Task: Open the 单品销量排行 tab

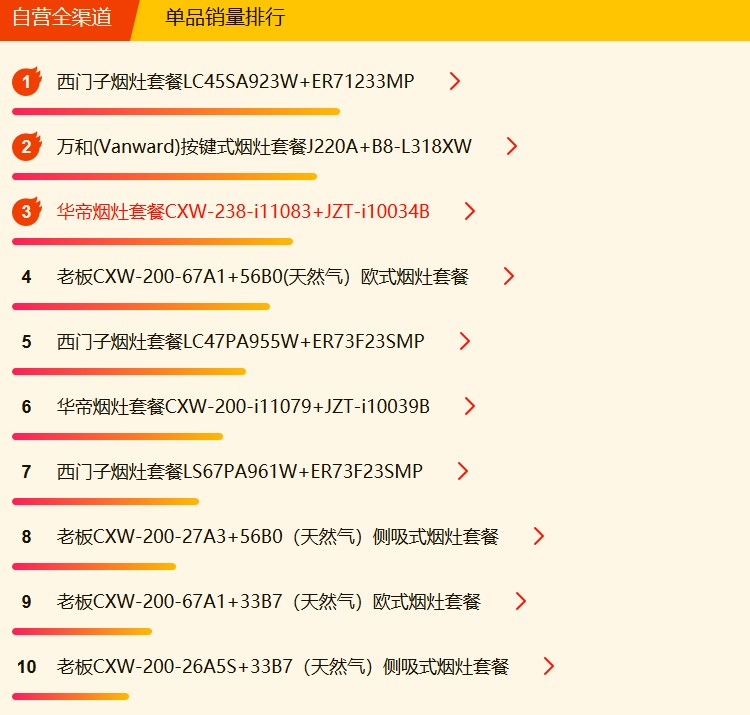Action: [225, 18]
